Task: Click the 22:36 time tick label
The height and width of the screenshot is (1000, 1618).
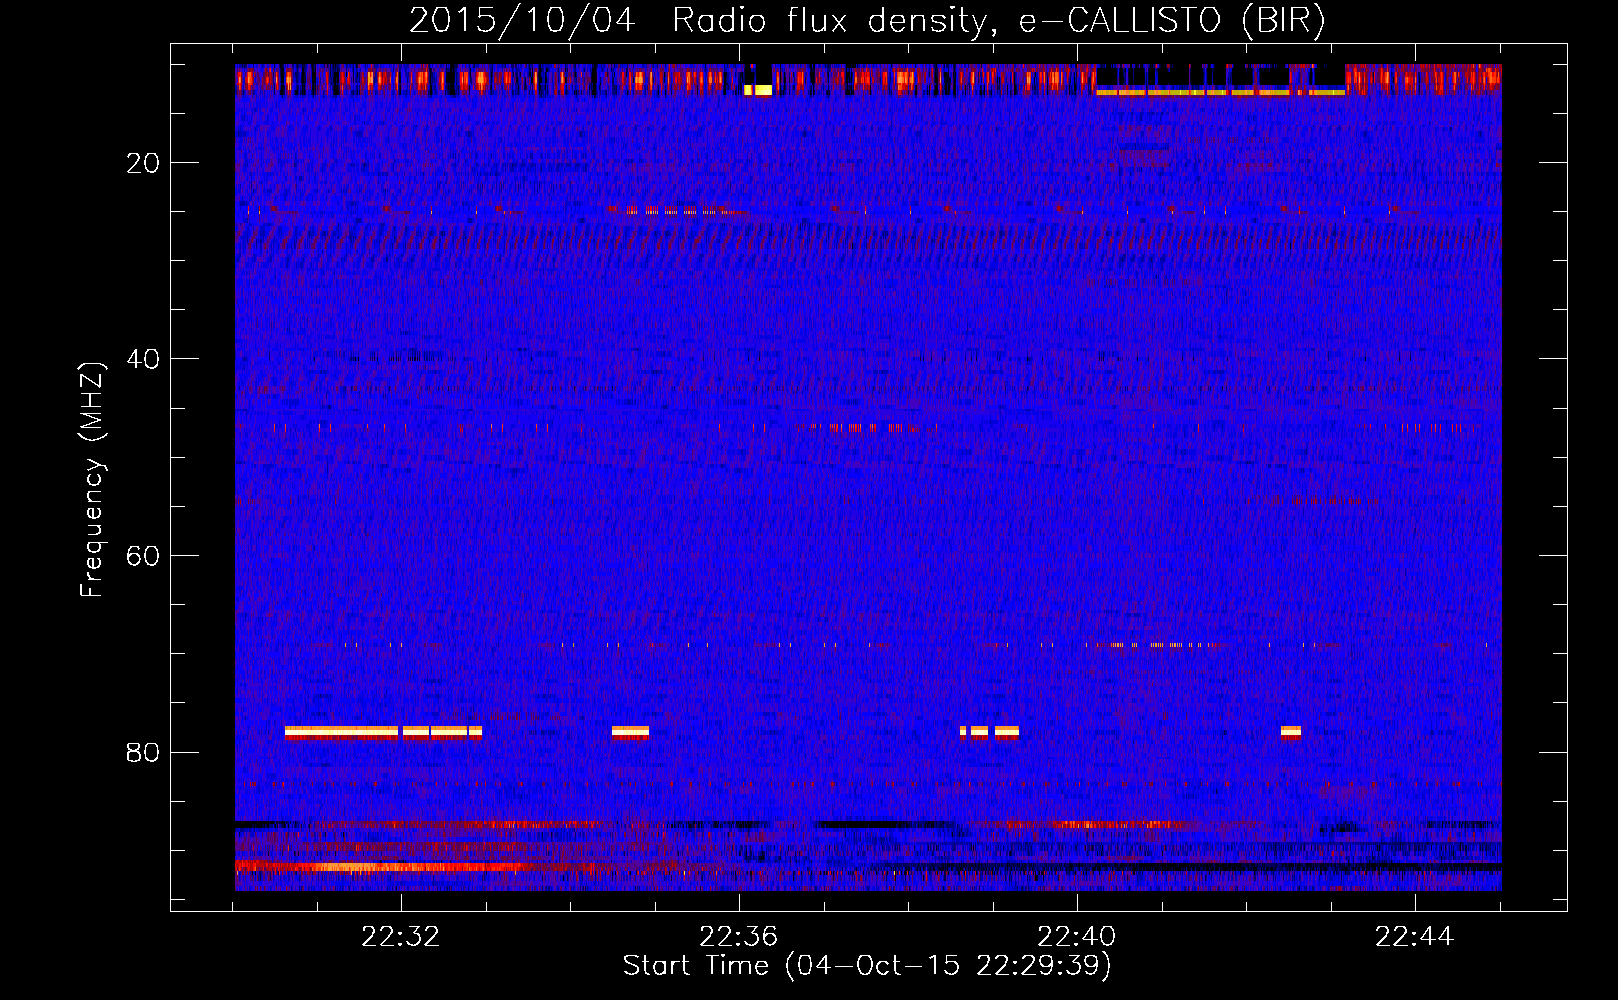Action: pyautogui.click(x=739, y=937)
